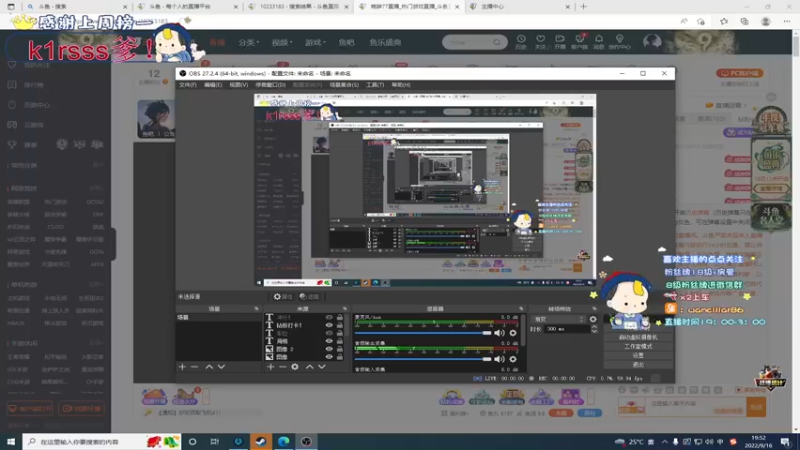Open Microsoft Edge from the taskbar
Screen dimensions: 800x450
click(x=284, y=441)
